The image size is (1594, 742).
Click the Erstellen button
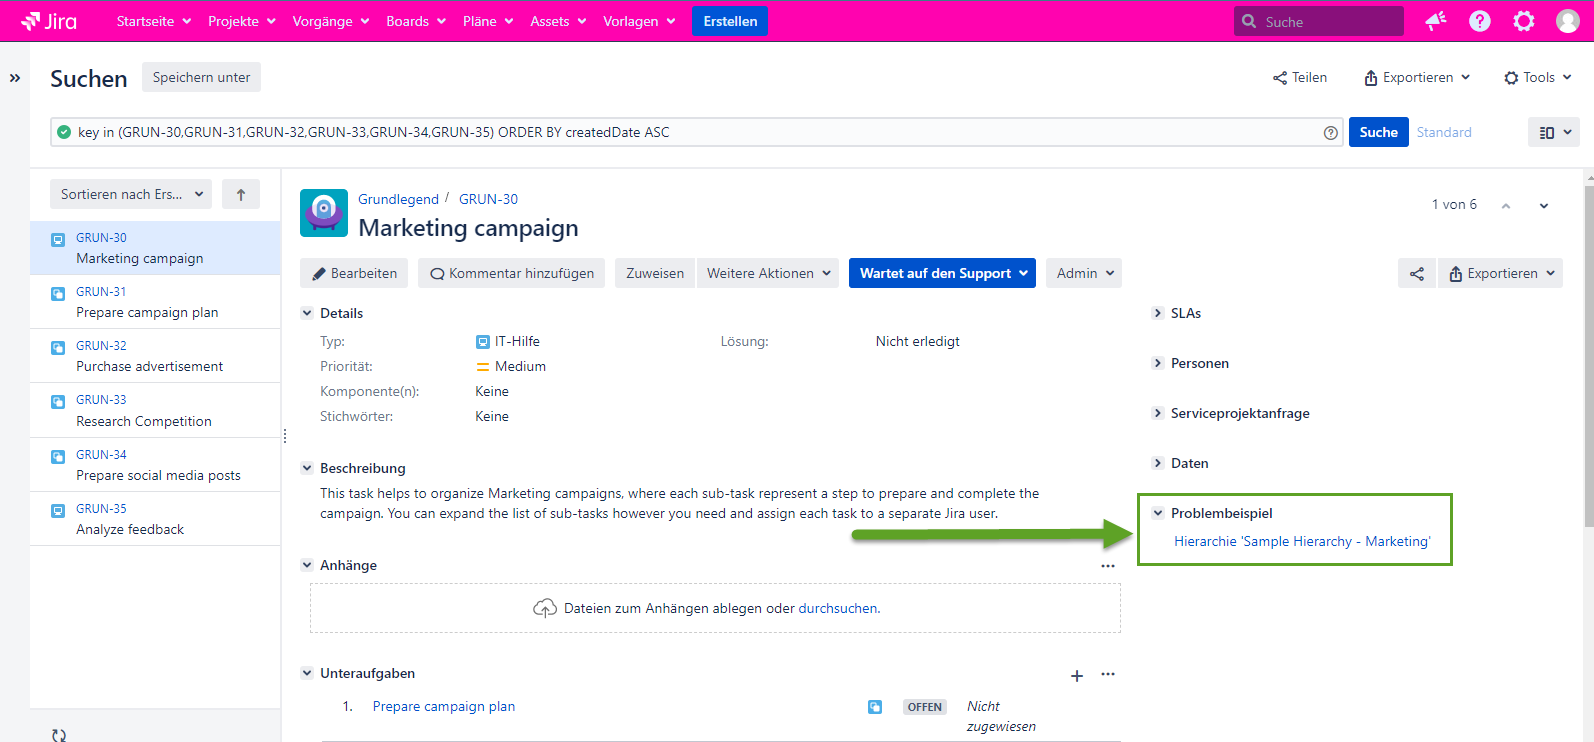[730, 21]
